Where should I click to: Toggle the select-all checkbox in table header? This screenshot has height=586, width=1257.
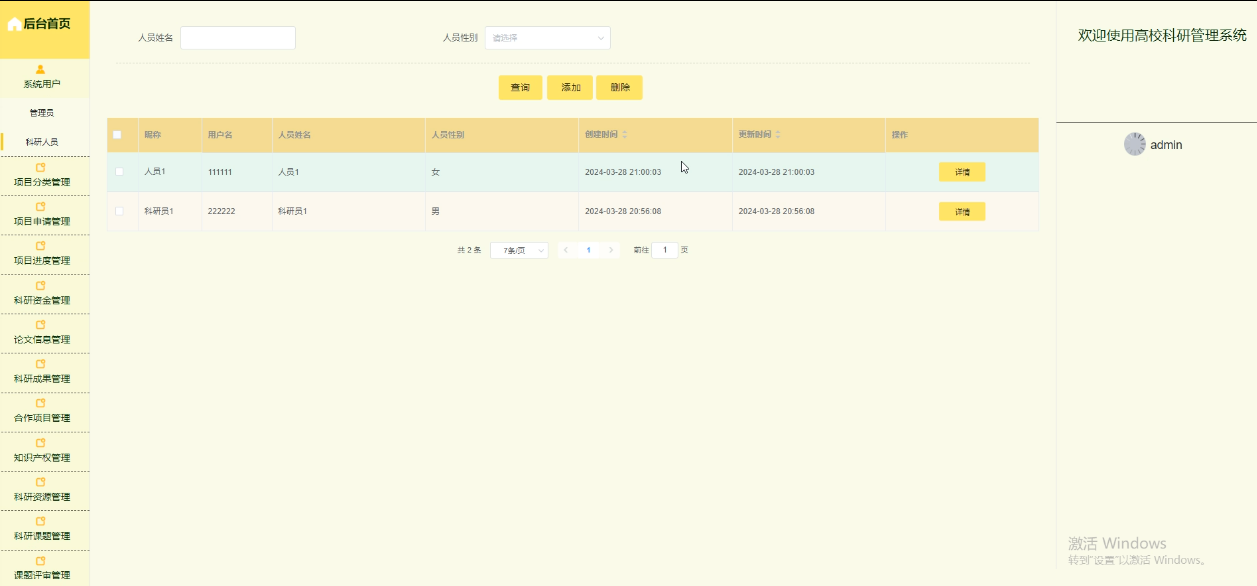click(117, 135)
